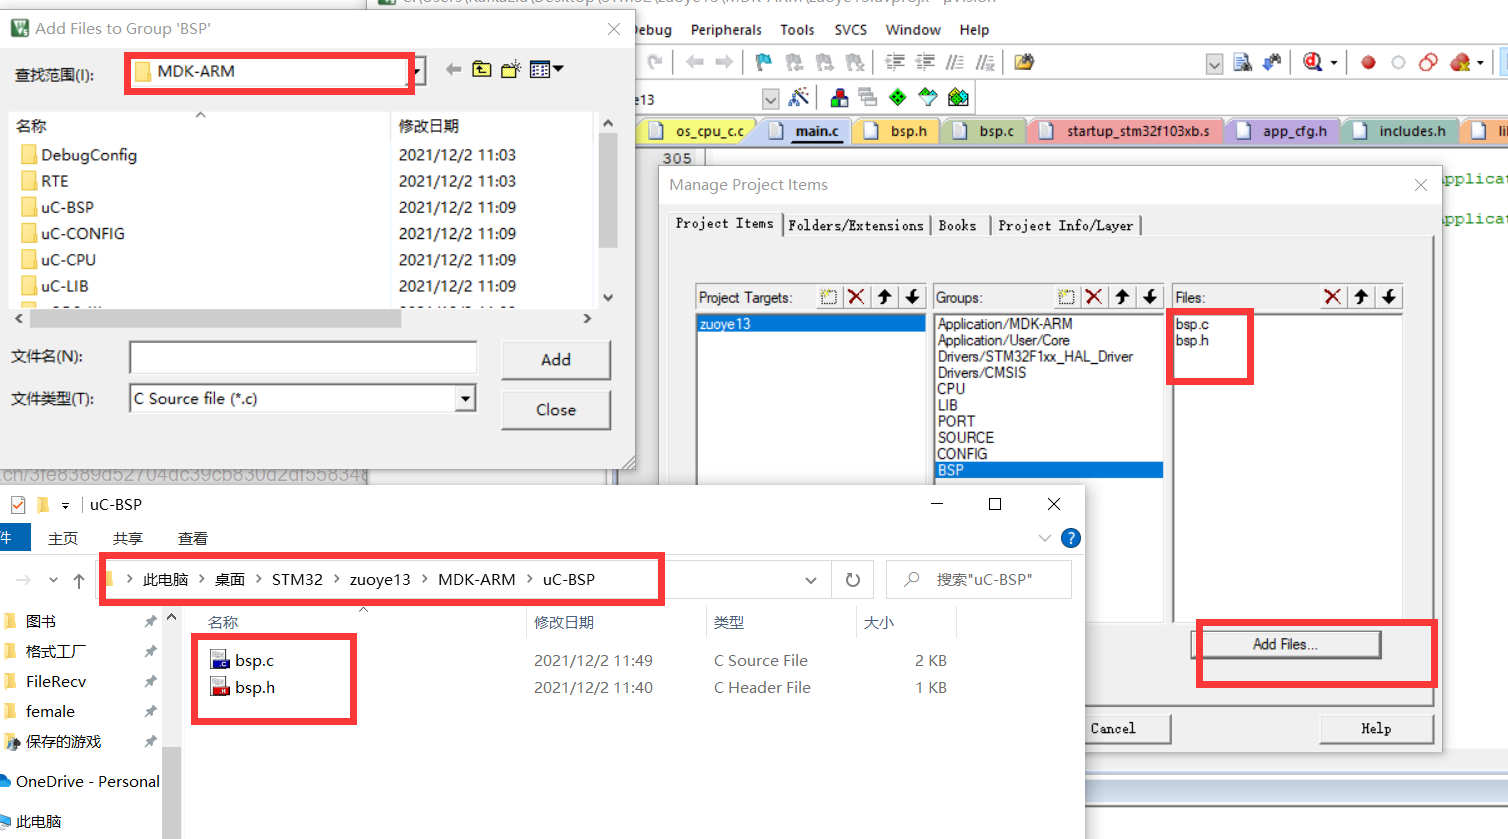Viewport: 1508px width, 839px height.
Task: Open the 共享 tab in Explorer ribbon
Action: click(x=128, y=538)
